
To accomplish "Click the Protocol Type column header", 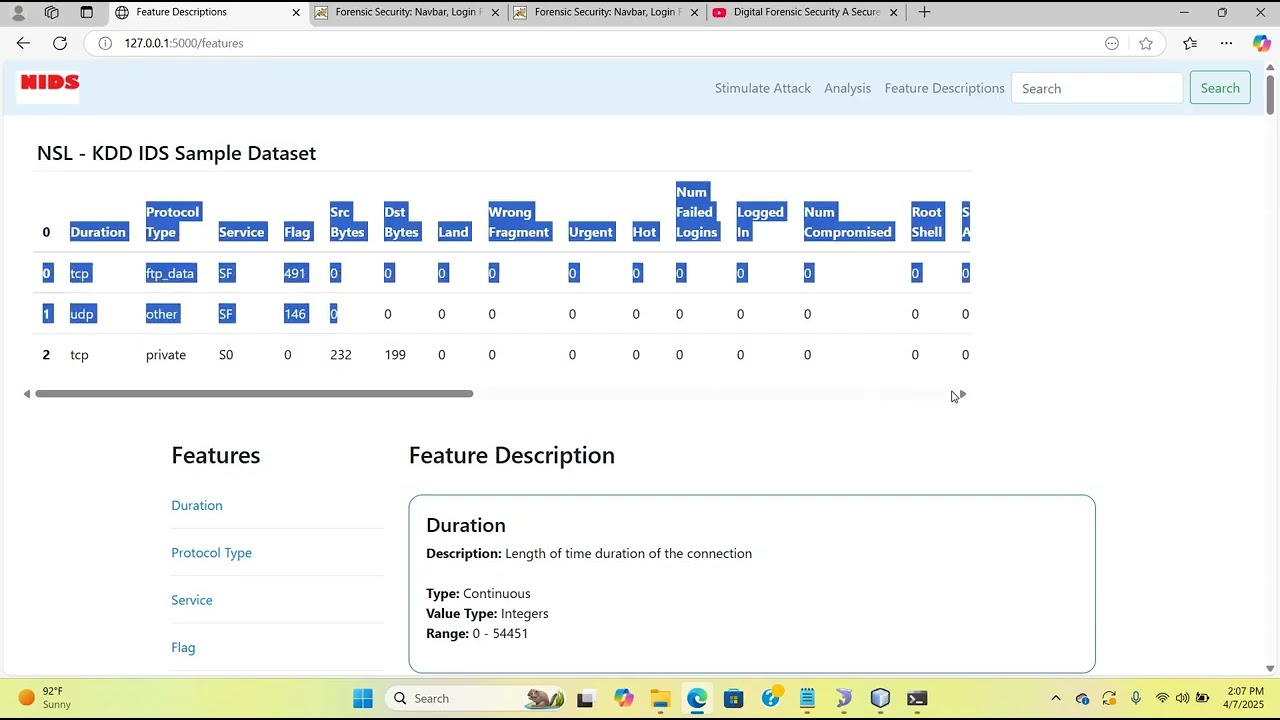I will 173,222.
